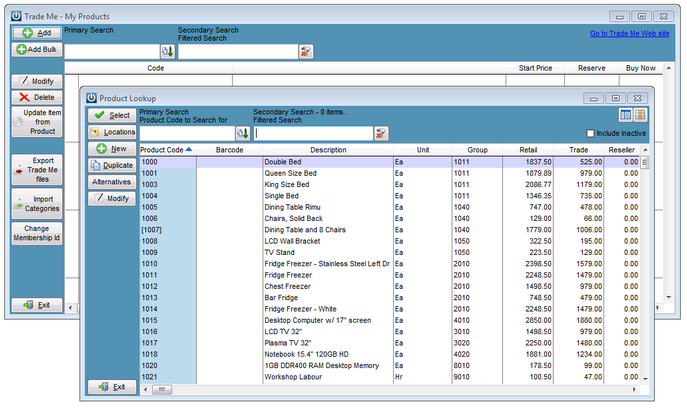Image resolution: width=687 pixels, height=408 pixels.
Task: Select the TV Stand row
Action: coord(390,252)
